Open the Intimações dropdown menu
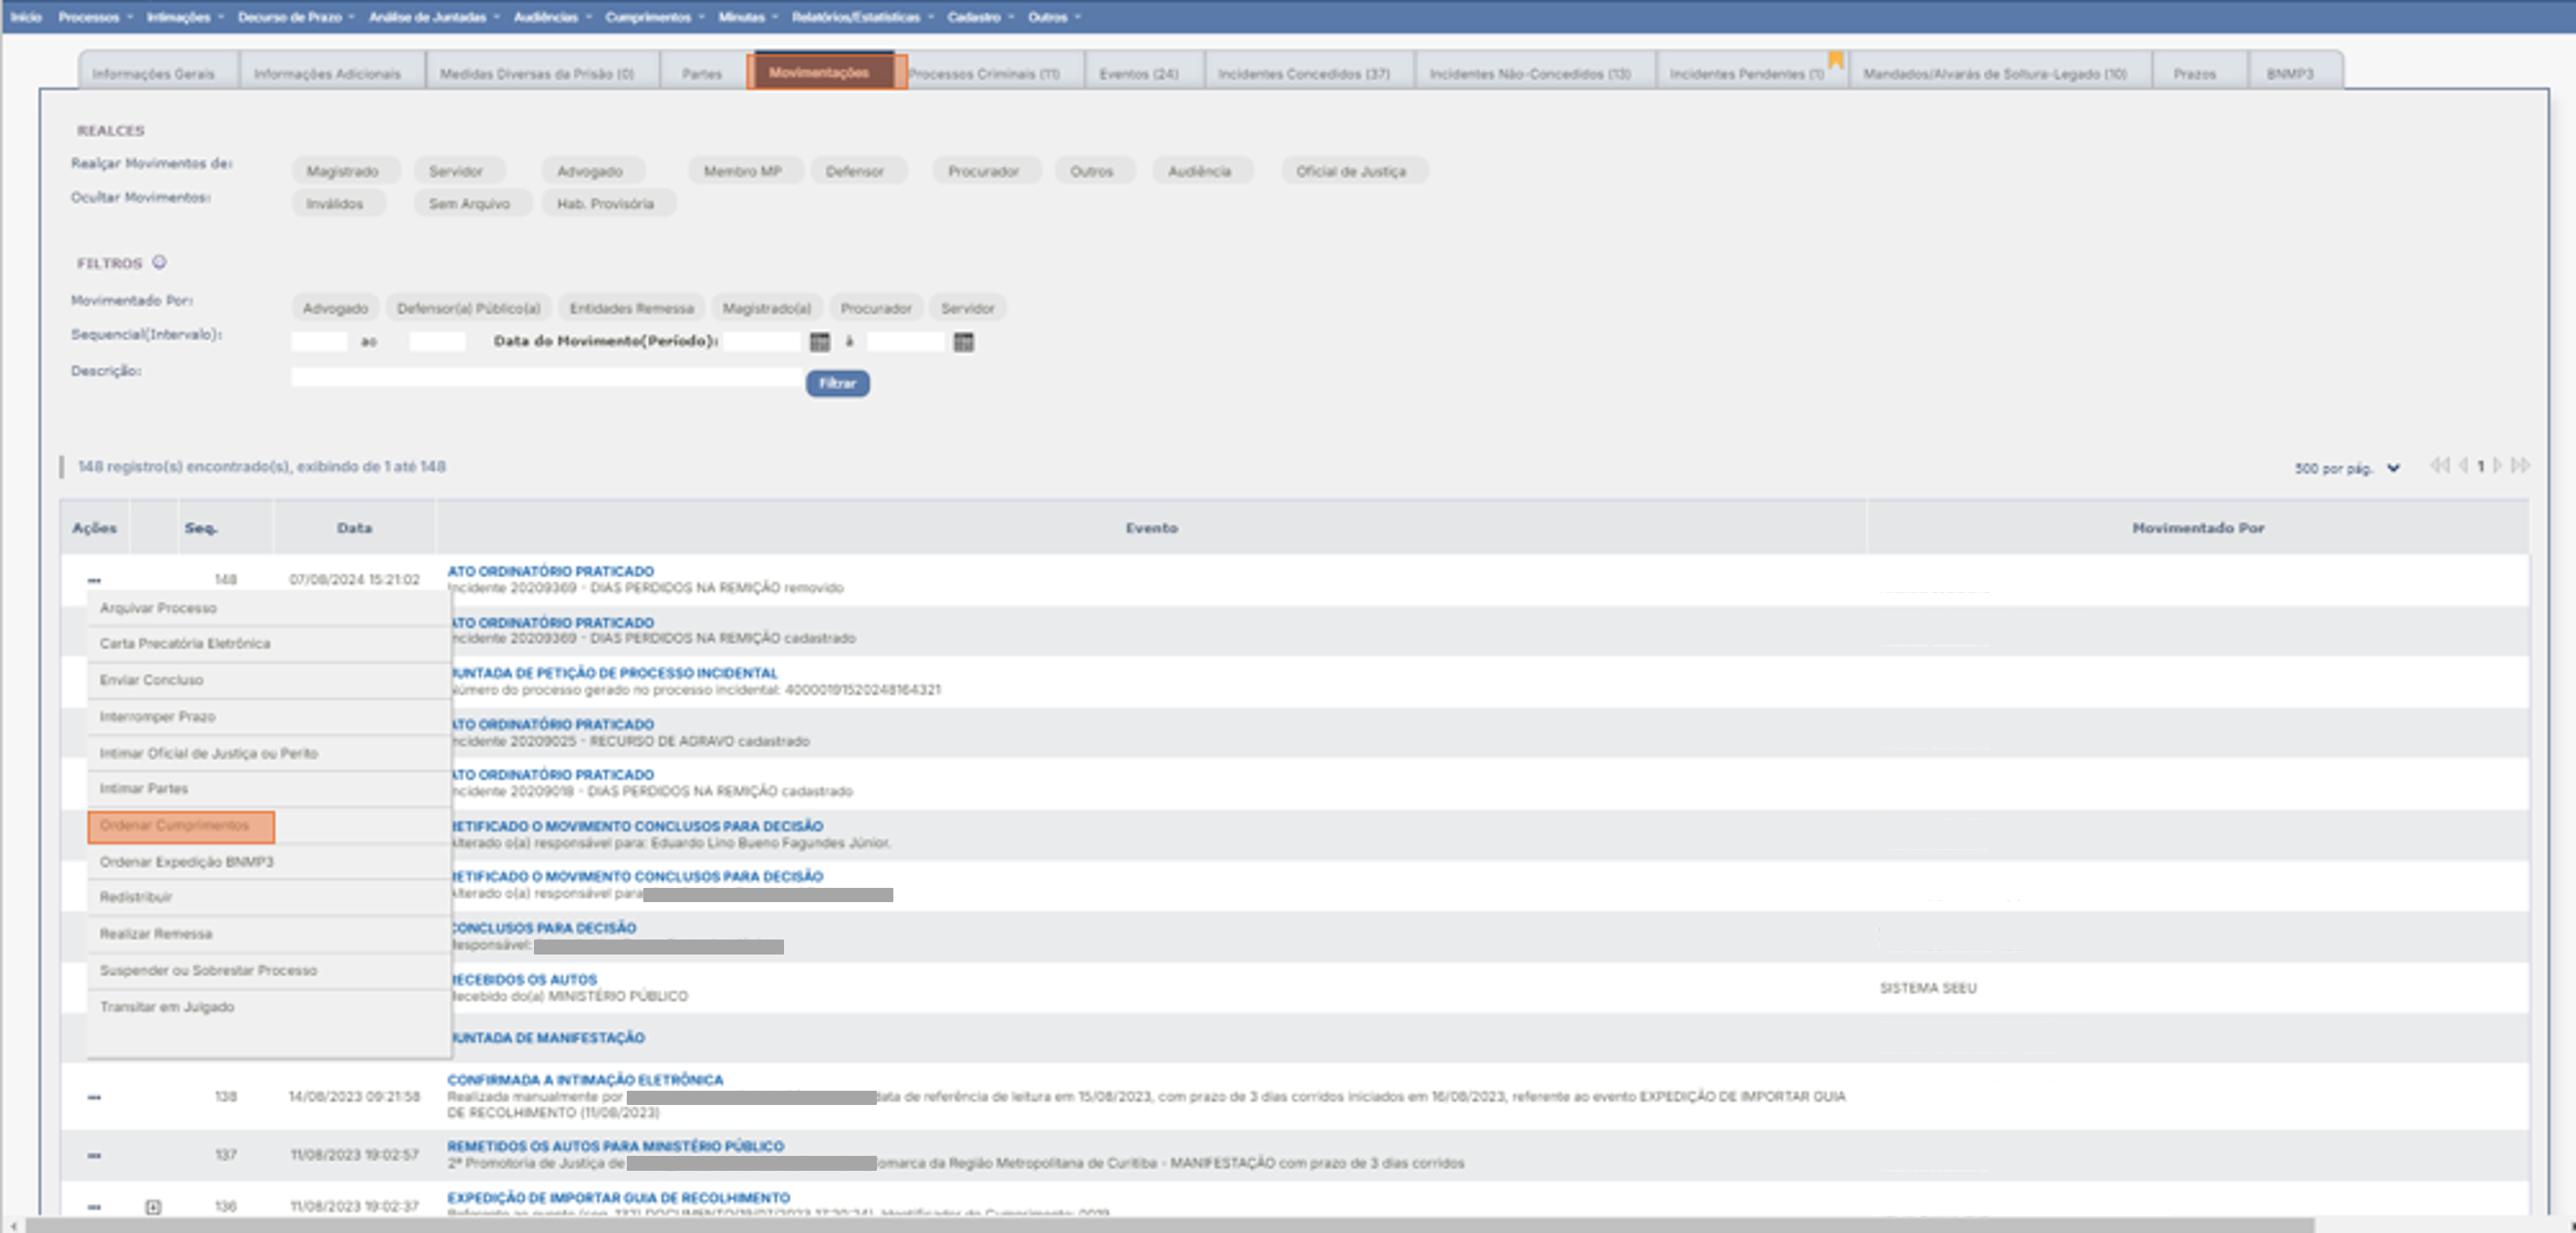 tap(185, 17)
